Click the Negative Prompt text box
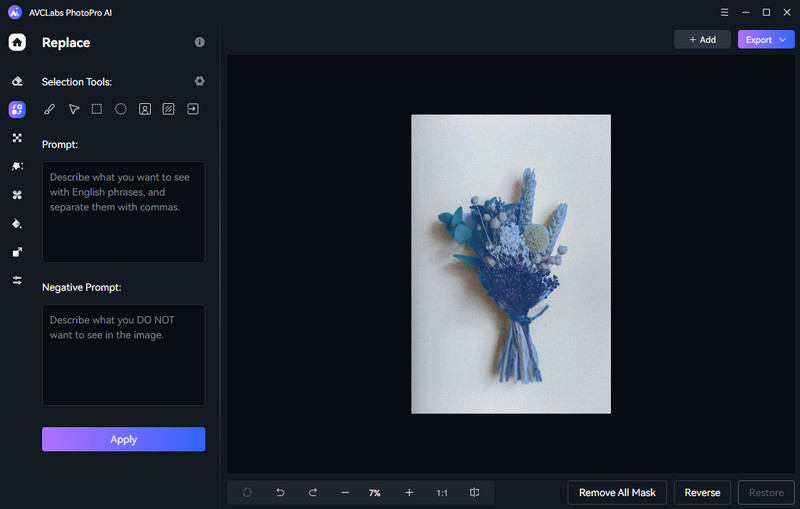 click(x=123, y=355)
